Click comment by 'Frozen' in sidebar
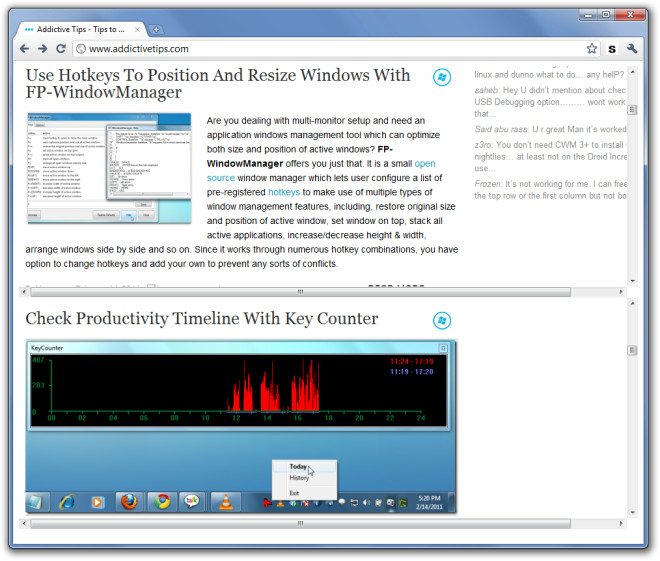Viewport: 660px width, 561px height. point(551,190)
